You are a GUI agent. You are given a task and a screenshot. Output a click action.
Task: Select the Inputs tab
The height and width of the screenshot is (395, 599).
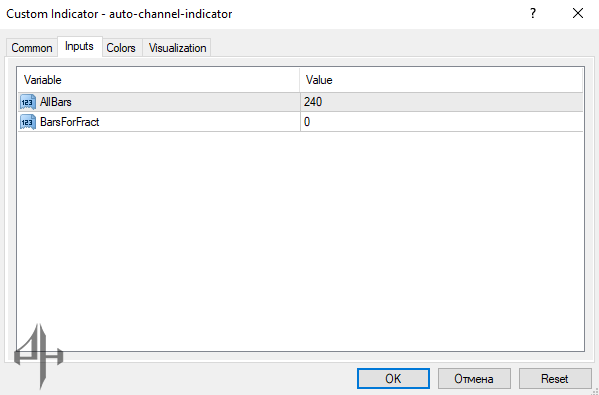(x=79, y=47)
